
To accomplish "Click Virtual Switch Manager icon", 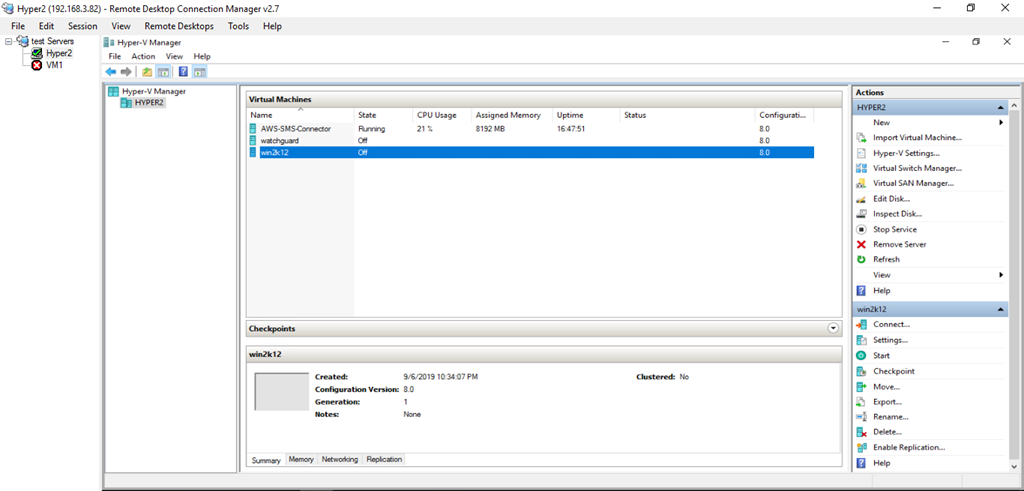I will [x=861, y=168].
